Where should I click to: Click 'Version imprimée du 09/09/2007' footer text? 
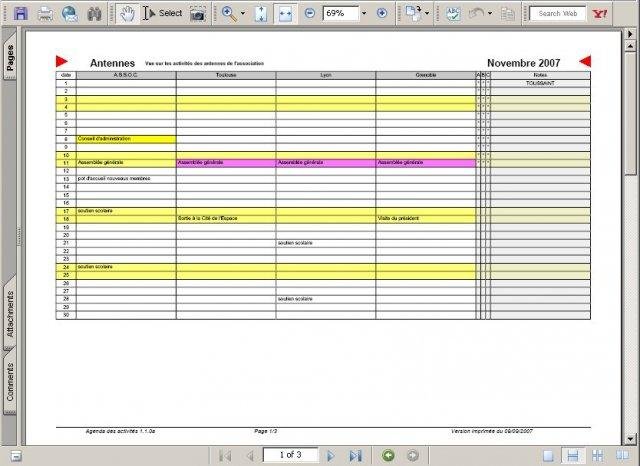point(492,431)
